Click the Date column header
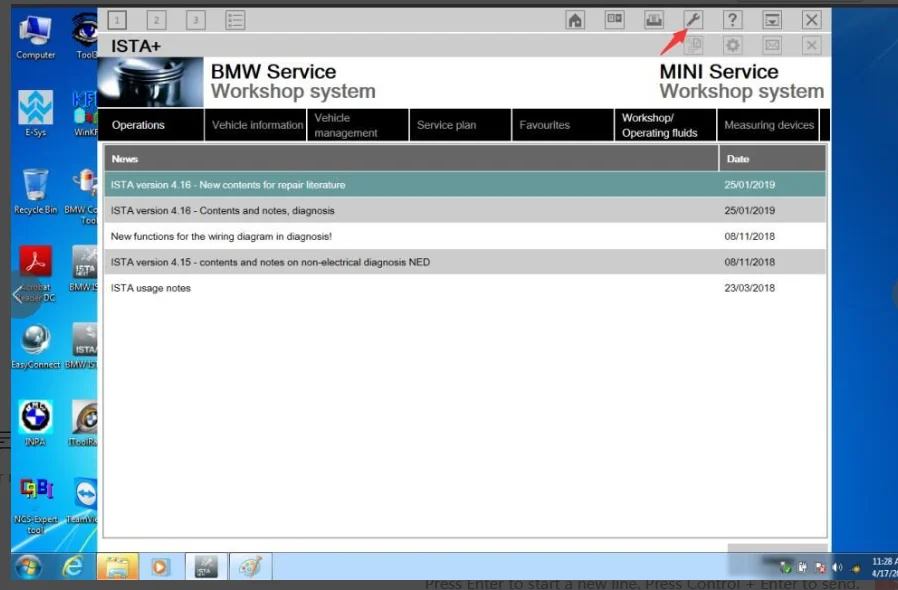Viewport: 898px width, 590px height. pyautogui.click(x=773, y=159)
